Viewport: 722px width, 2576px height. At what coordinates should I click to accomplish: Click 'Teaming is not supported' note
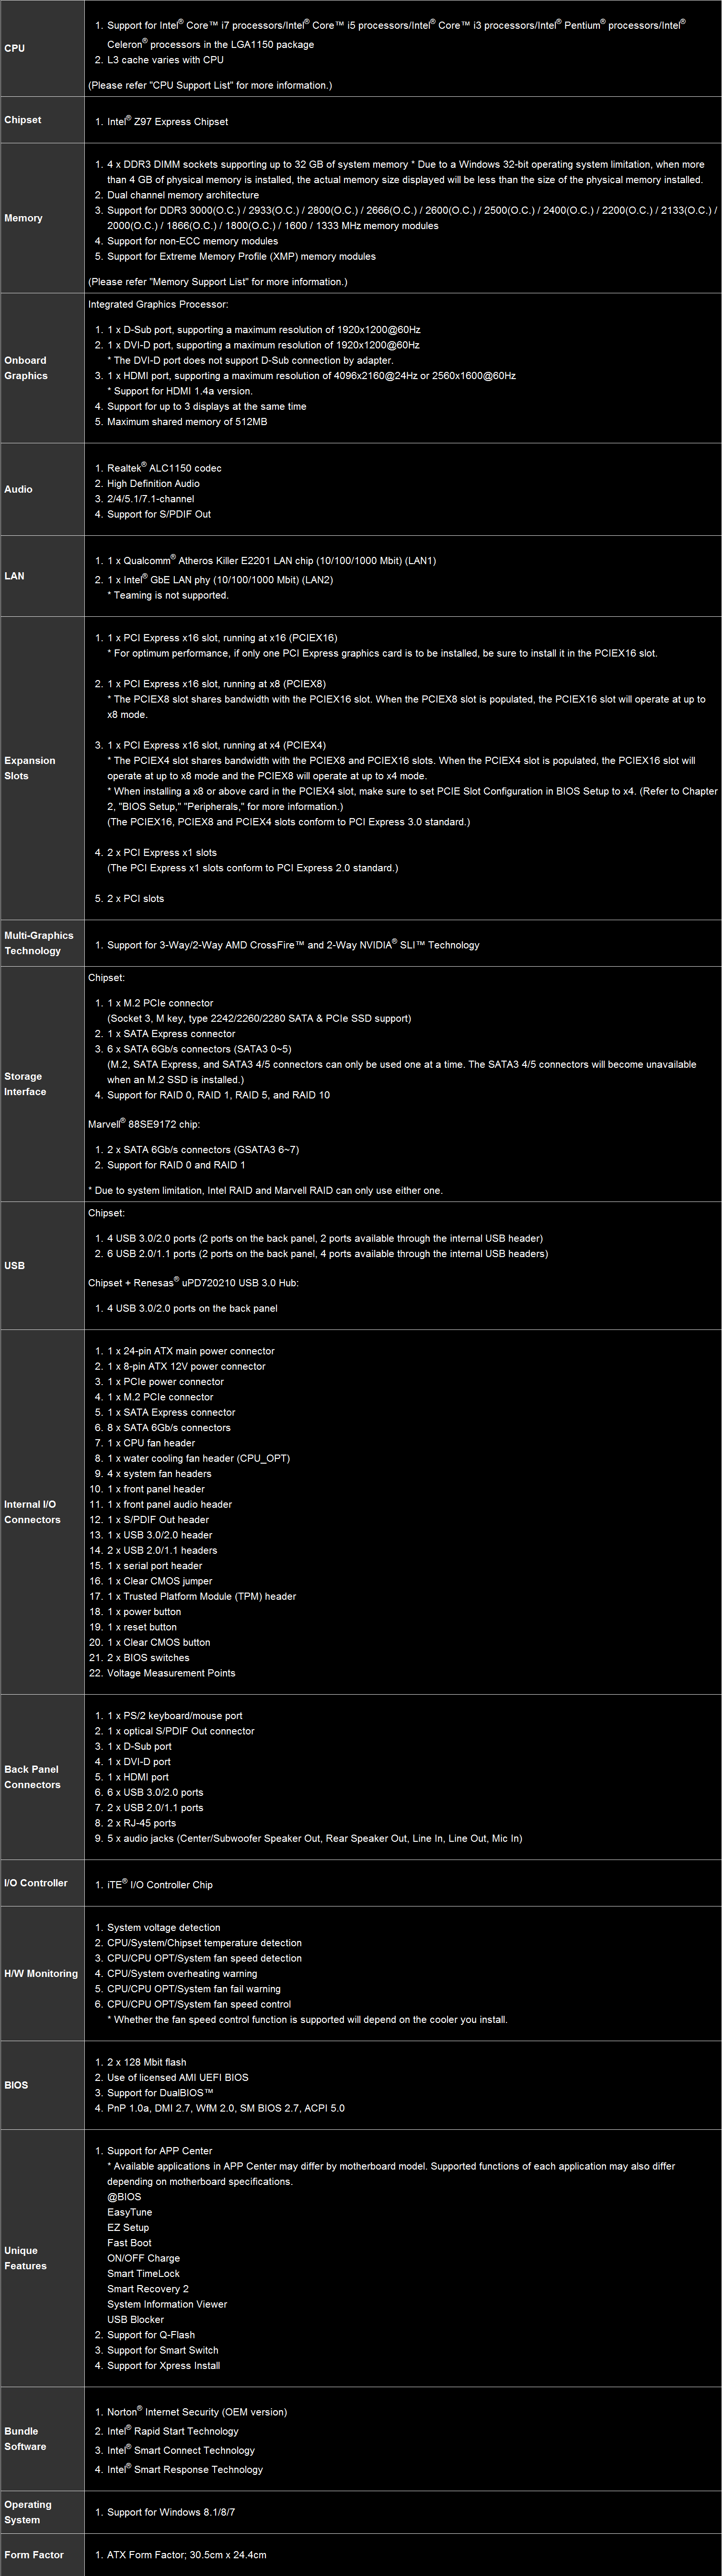[x=168, y=595]
